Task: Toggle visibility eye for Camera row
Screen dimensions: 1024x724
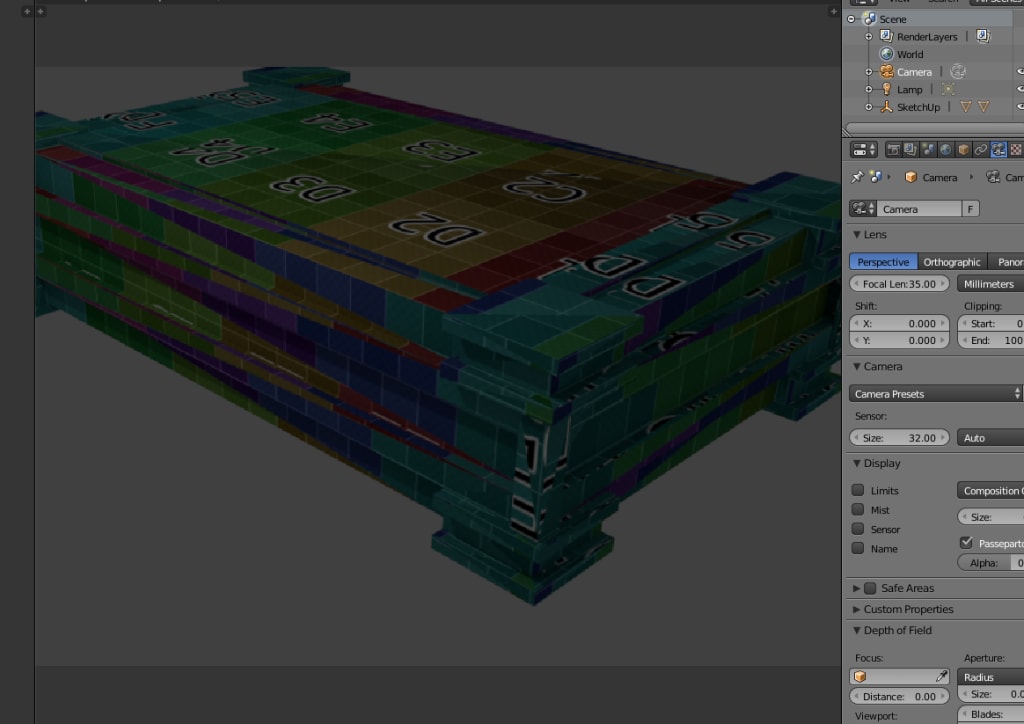Action: coord(1020,72)
